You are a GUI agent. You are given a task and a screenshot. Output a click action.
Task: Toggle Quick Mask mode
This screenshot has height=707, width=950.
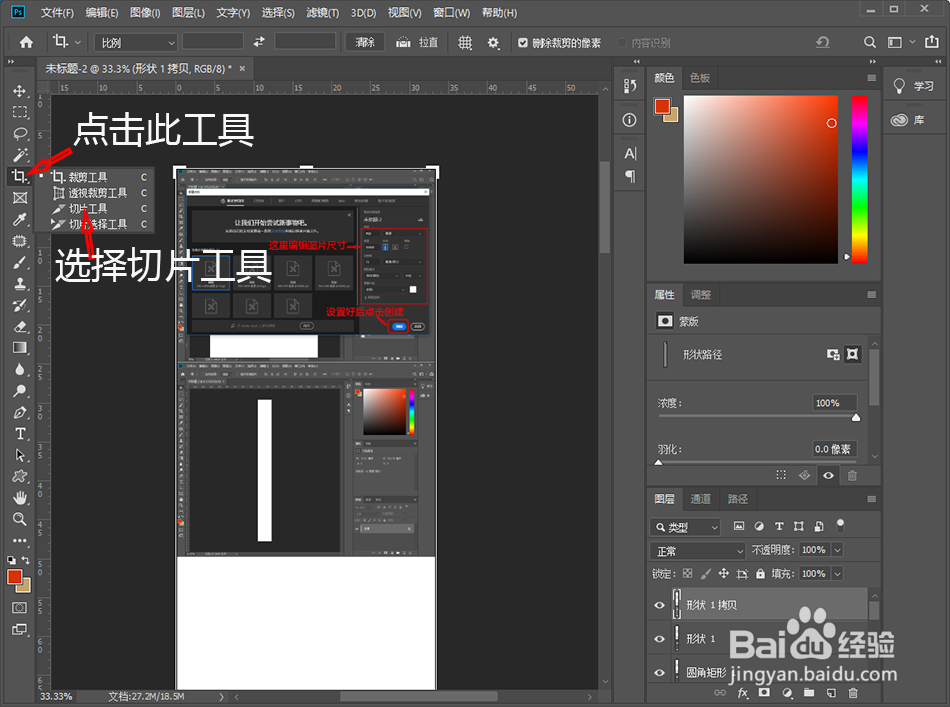pos(19,607)
